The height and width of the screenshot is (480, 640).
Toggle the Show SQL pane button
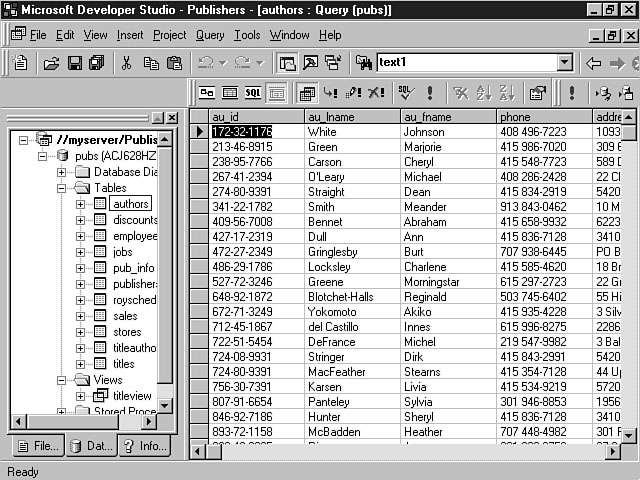(253, 93)
